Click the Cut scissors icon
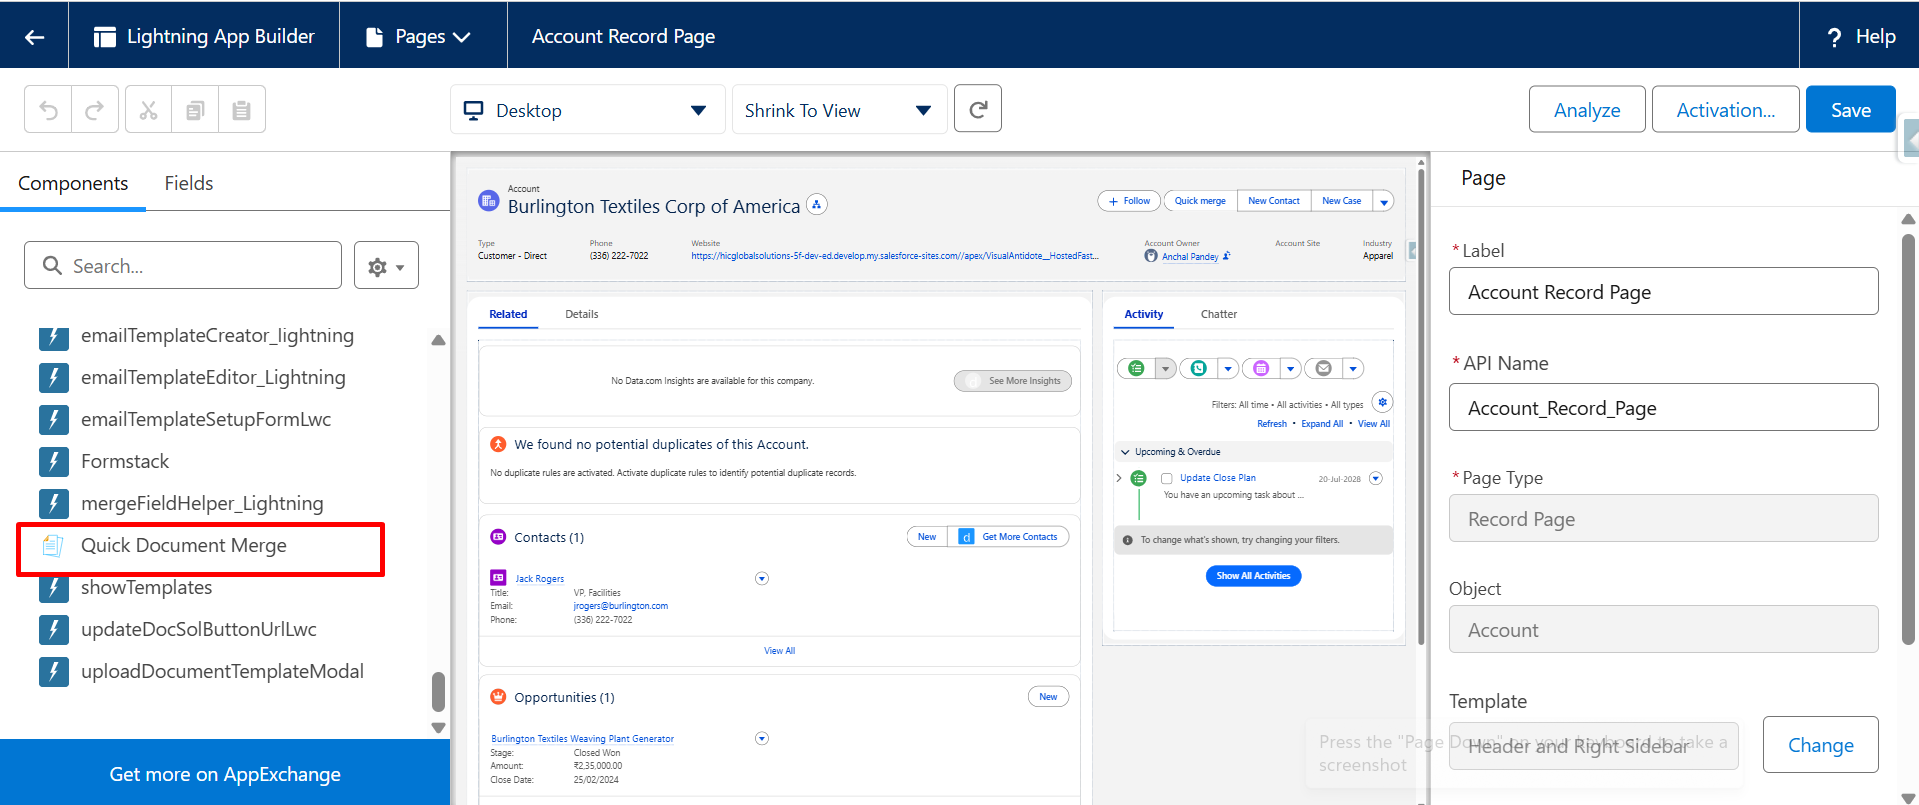Screen dimensions: 1919x805 (x=148, y=110)
